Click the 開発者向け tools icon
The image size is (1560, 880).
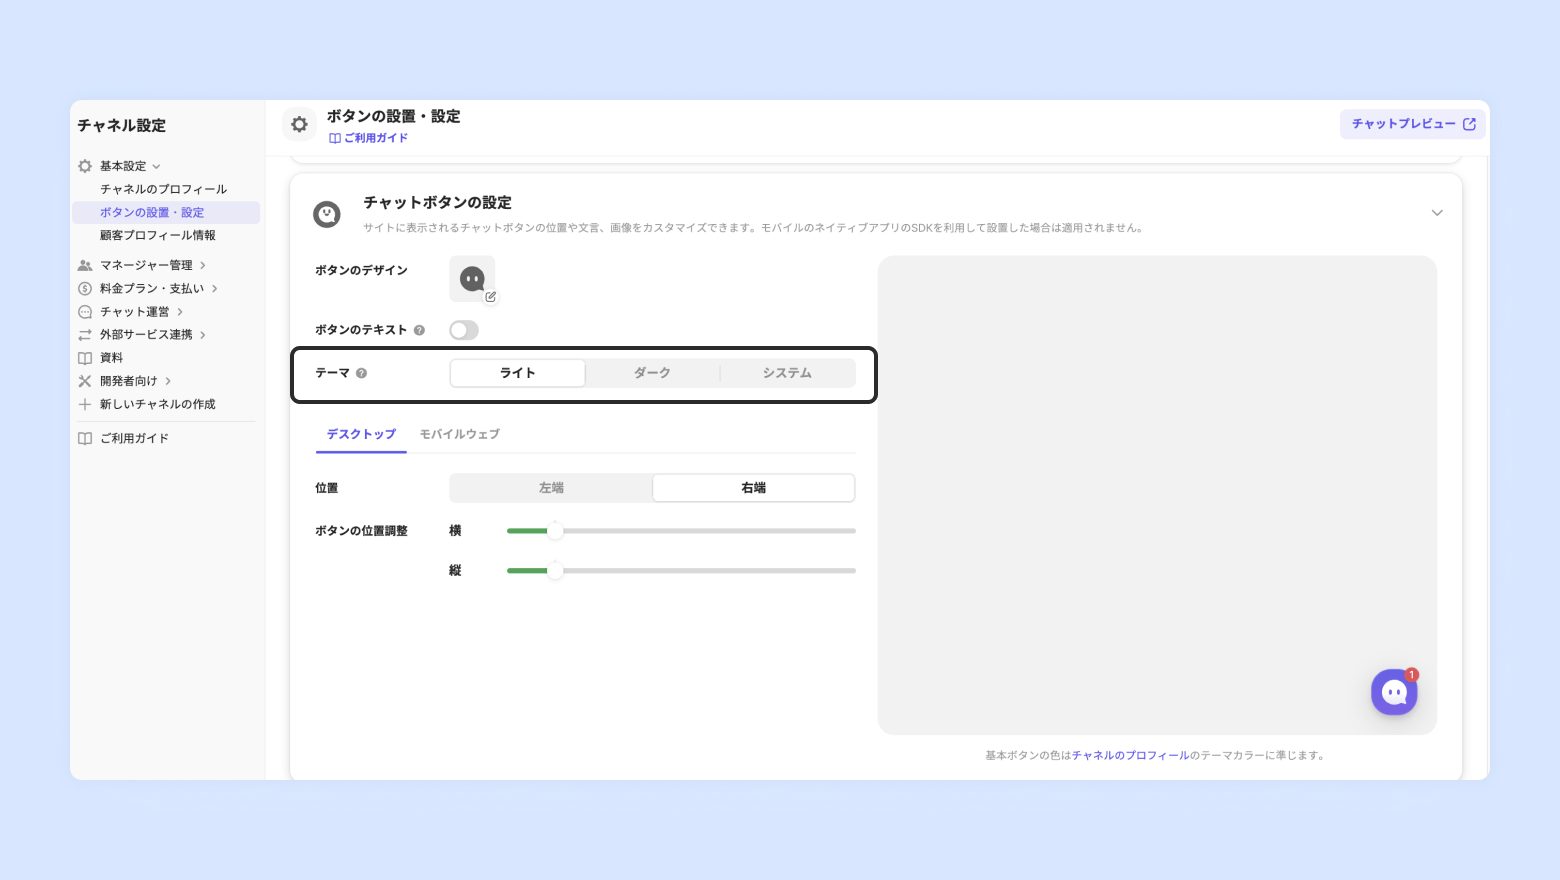pos(85,381)
